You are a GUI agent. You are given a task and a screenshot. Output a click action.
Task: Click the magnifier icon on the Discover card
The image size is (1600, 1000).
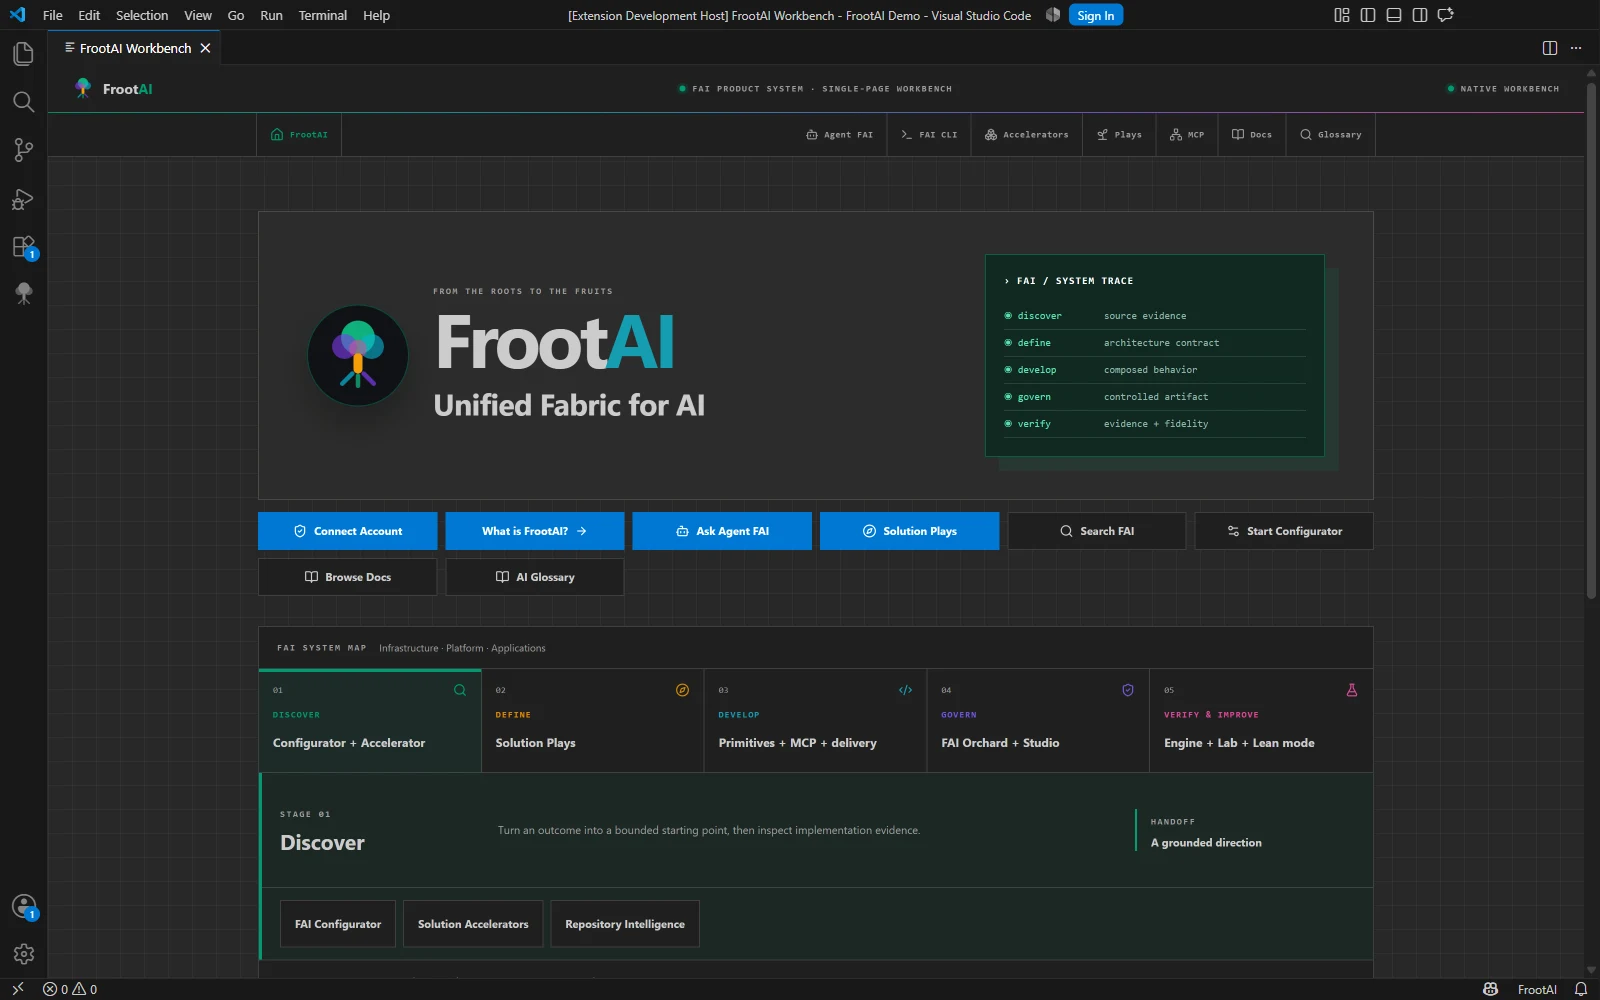tap(460, 690)
